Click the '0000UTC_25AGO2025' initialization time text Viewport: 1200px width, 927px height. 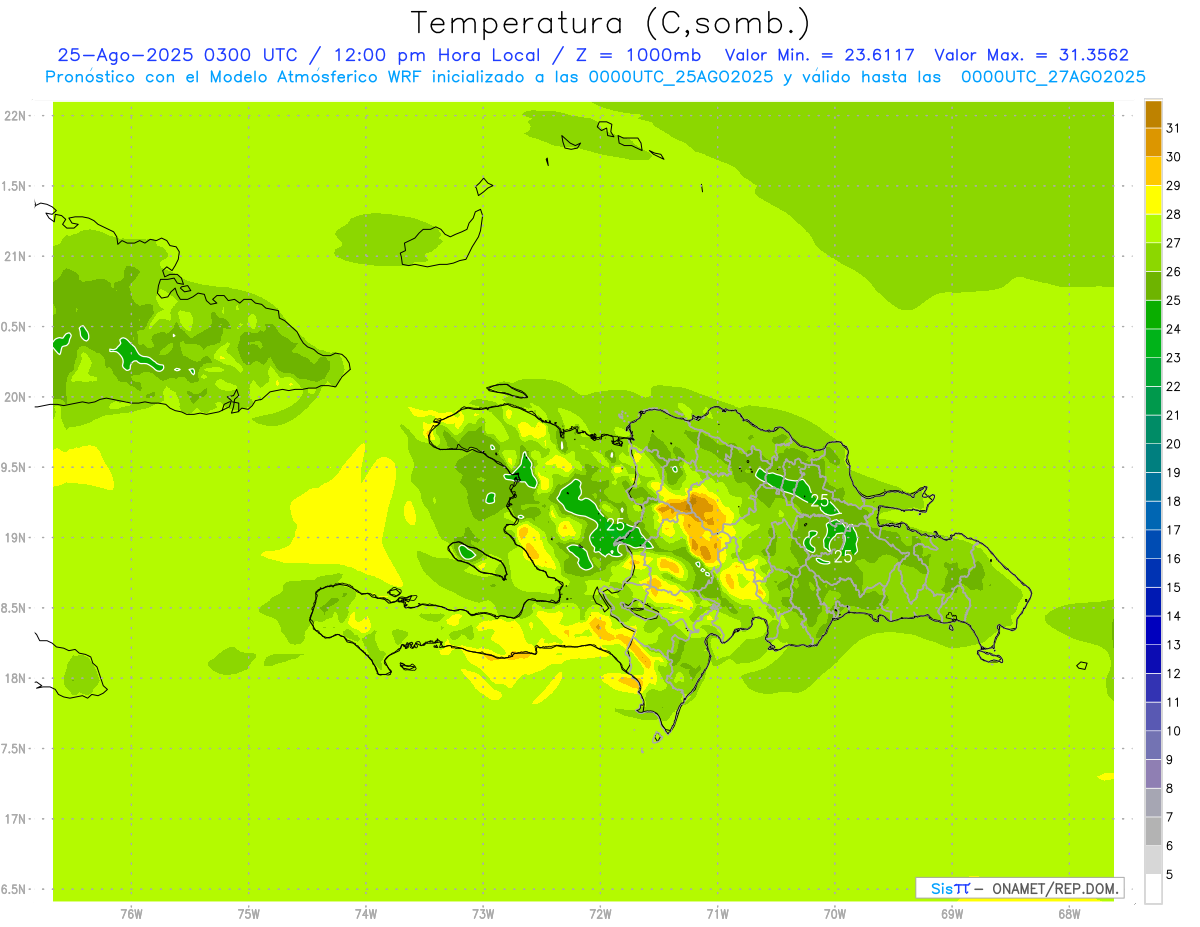(680, 77)
